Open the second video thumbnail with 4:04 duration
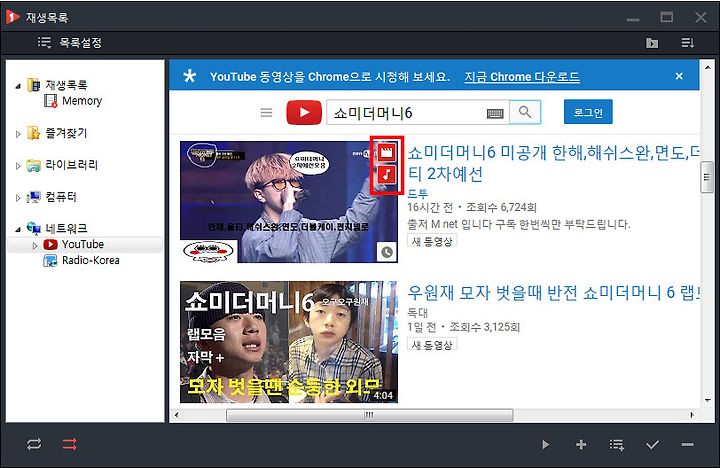The height and width of the screenshot is (468, 720). (x=289, y=342)
